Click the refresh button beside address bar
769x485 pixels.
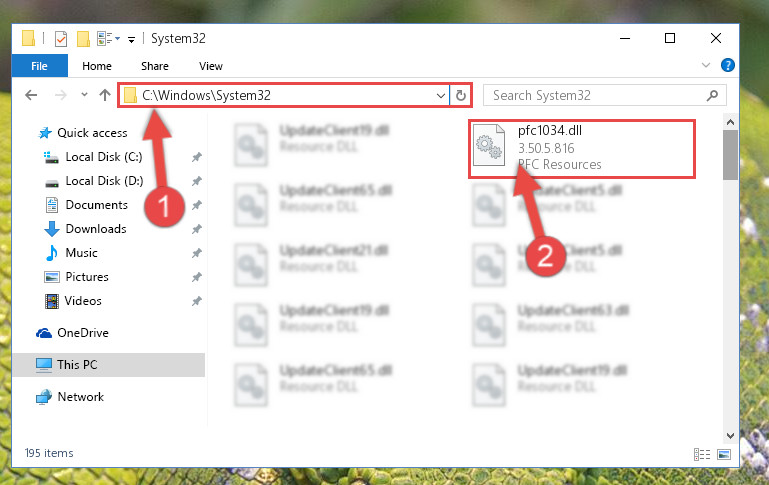pos(461,95)
